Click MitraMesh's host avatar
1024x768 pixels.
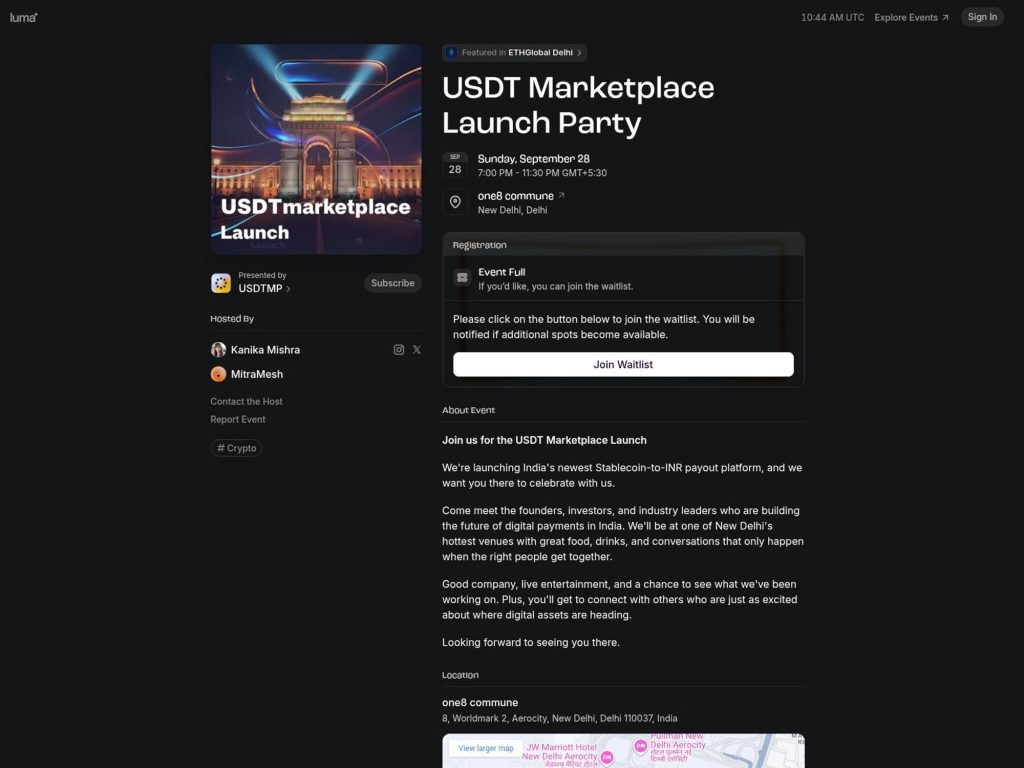(x=219, y=374)
